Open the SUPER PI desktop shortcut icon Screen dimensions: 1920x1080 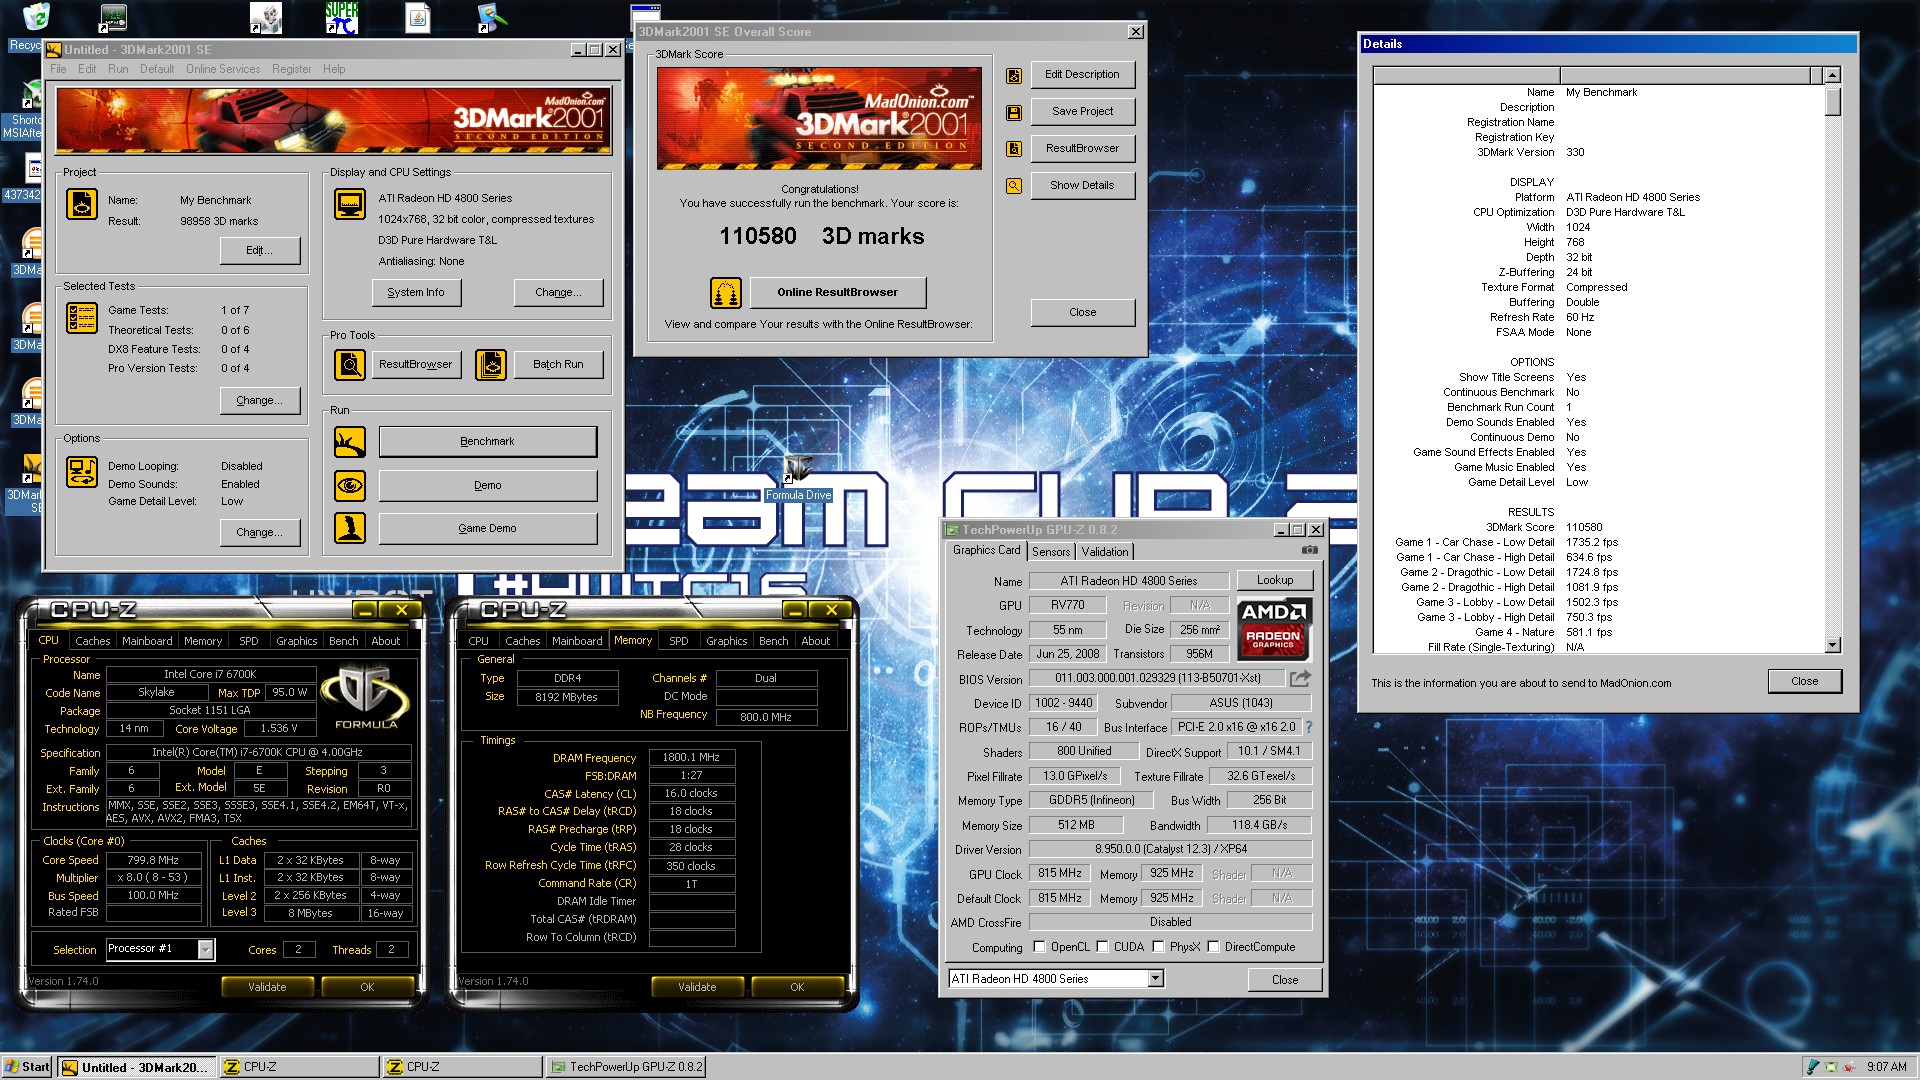point(341,17)
